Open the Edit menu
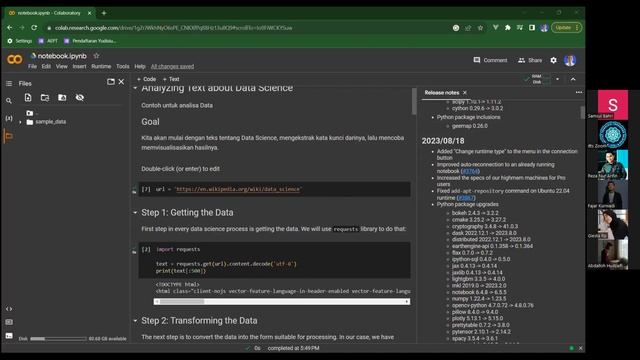The height and width of the screenshot is (360, 640). point(46,66)
